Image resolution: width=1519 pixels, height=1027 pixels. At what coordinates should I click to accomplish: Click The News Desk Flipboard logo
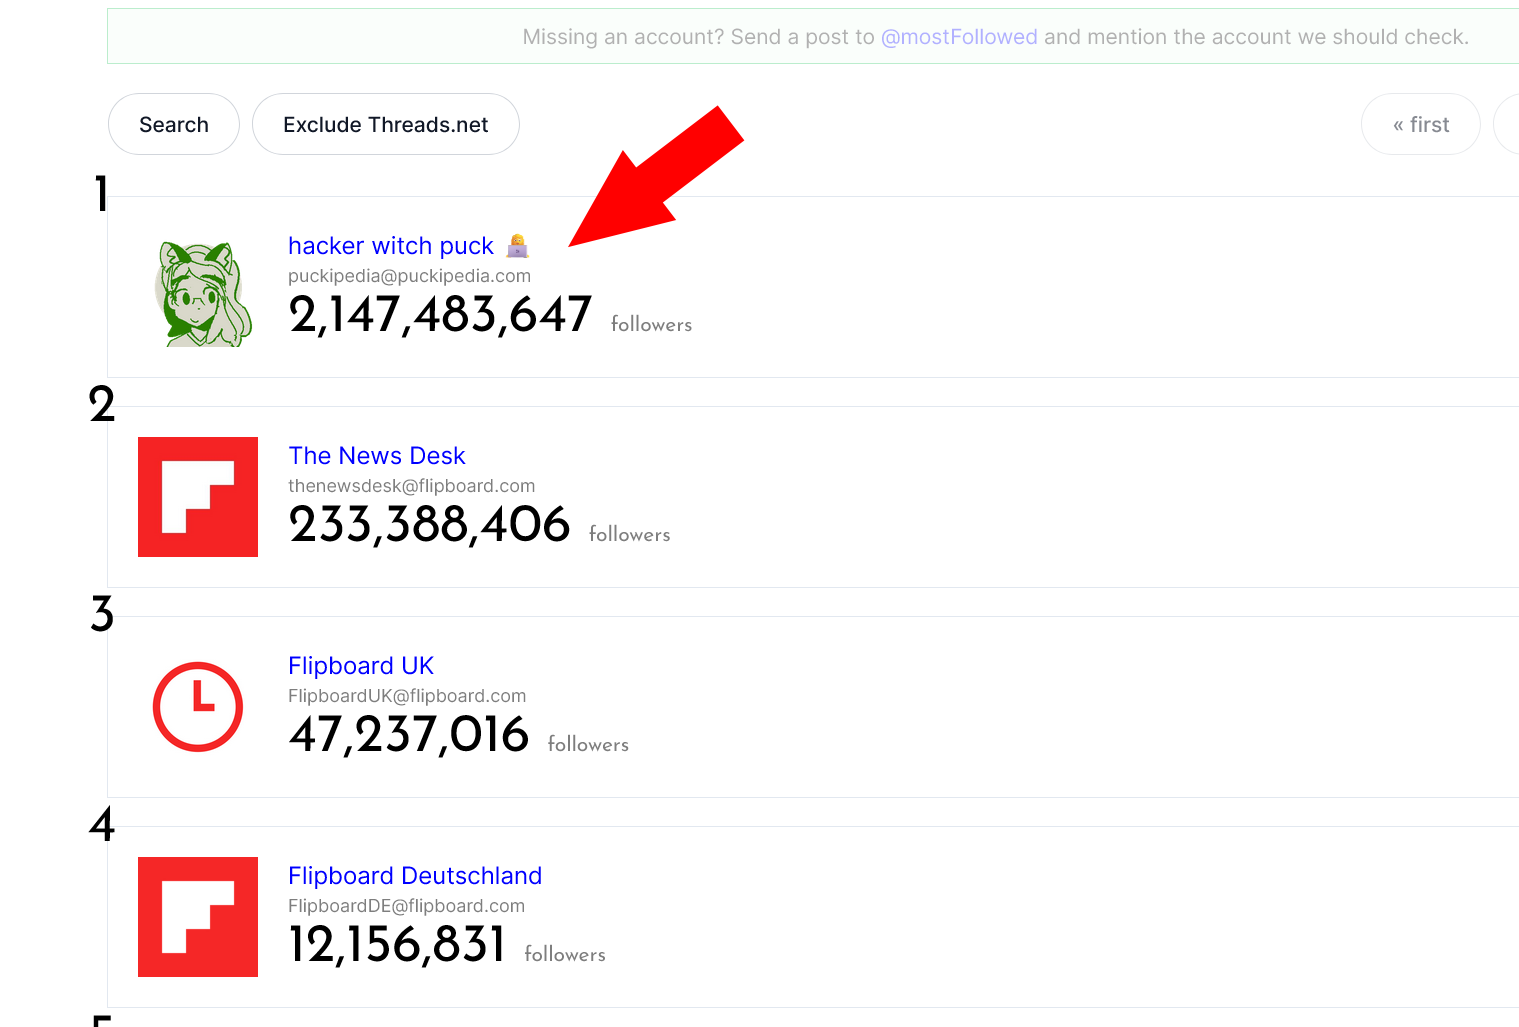[198, 497]
